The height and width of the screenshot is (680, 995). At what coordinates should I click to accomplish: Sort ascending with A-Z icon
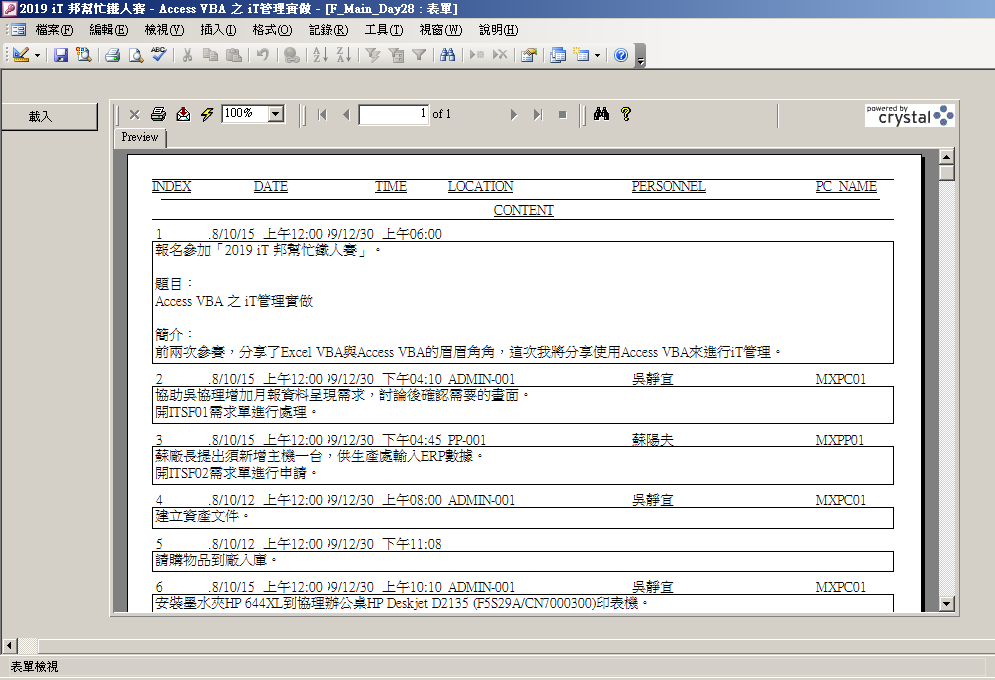point(320,55)
